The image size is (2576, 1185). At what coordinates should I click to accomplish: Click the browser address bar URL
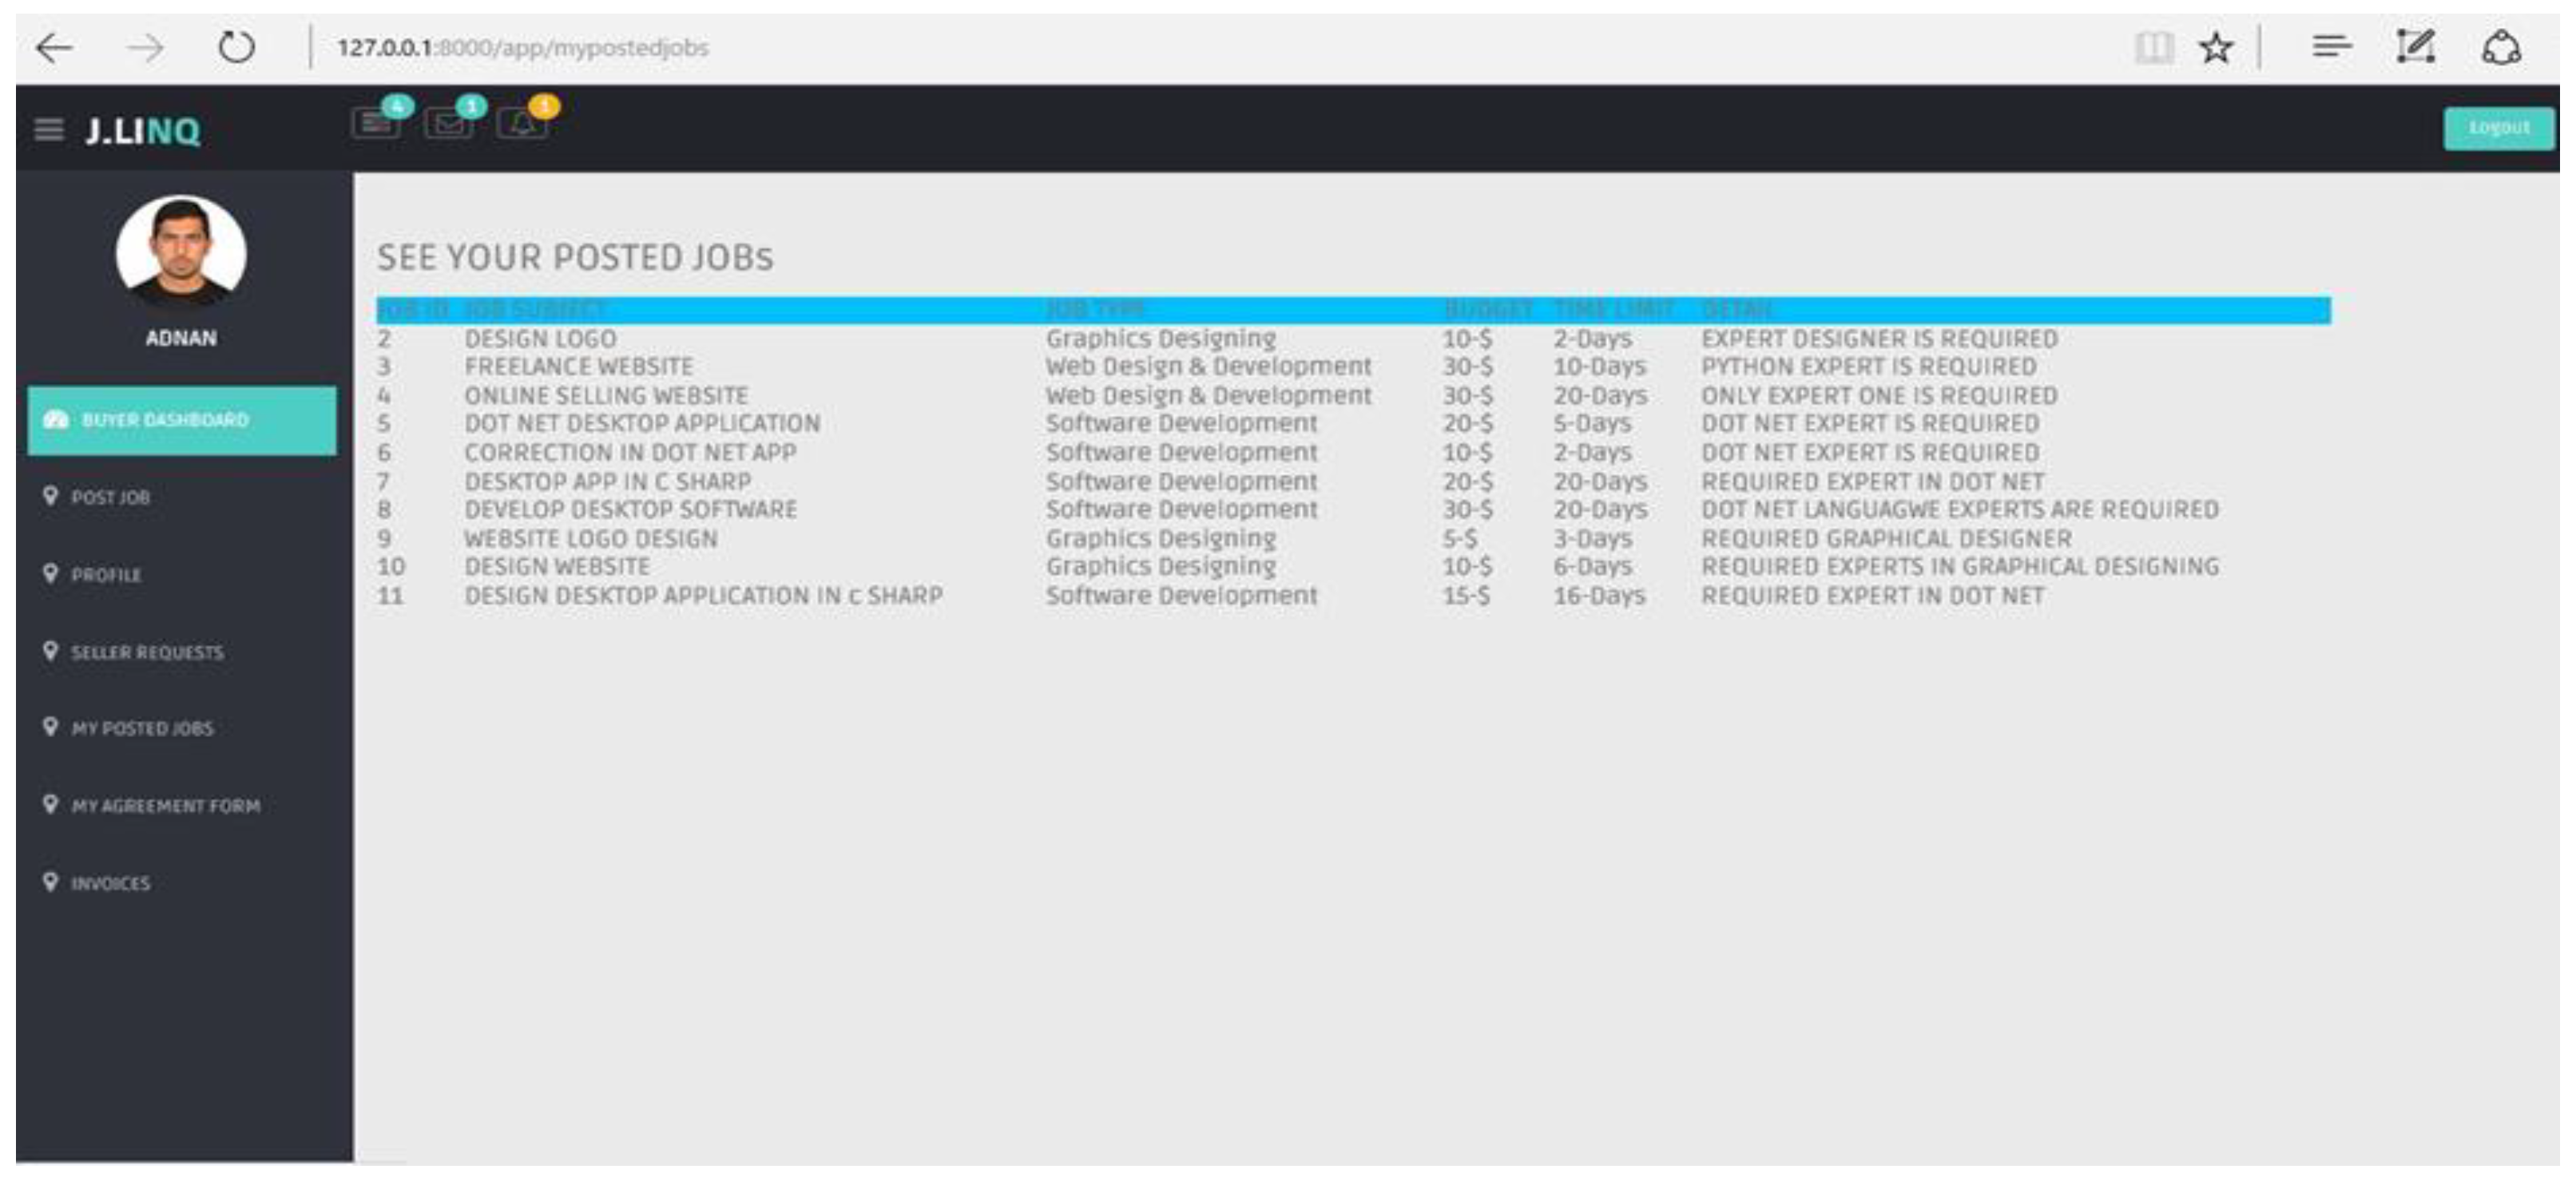pos(522,47)
